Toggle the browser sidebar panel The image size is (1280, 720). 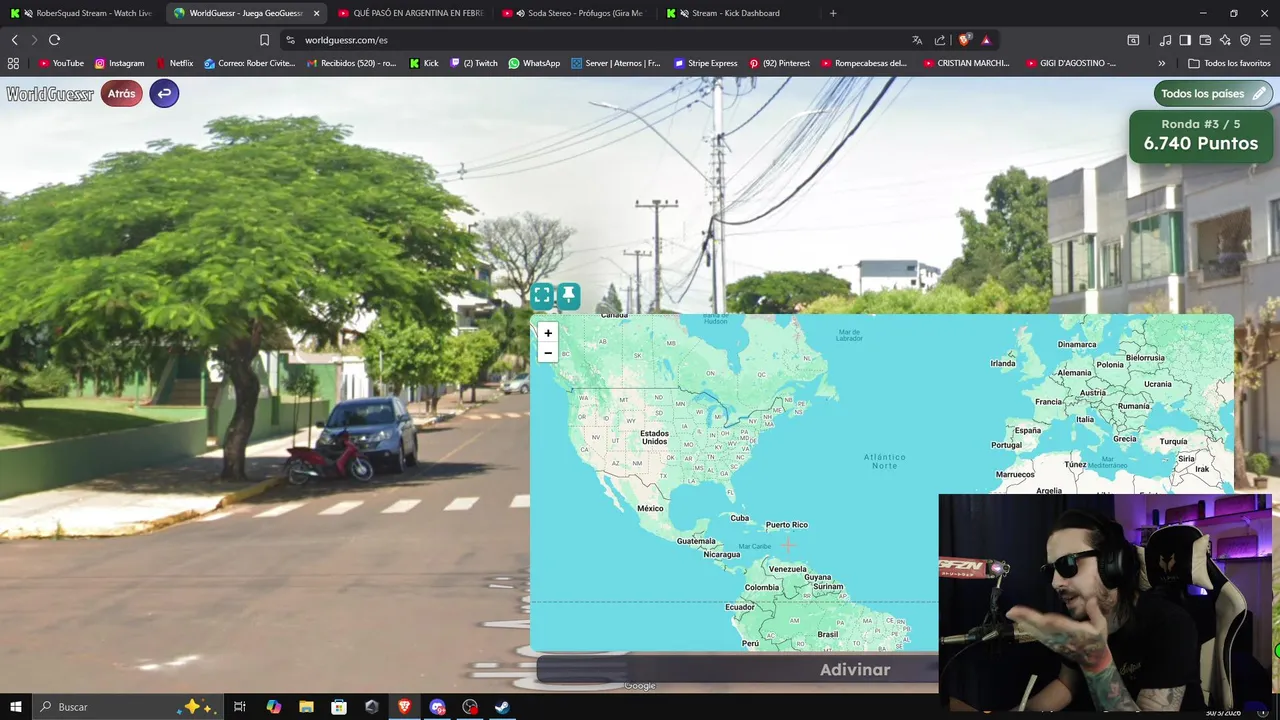click(1185, 40)
